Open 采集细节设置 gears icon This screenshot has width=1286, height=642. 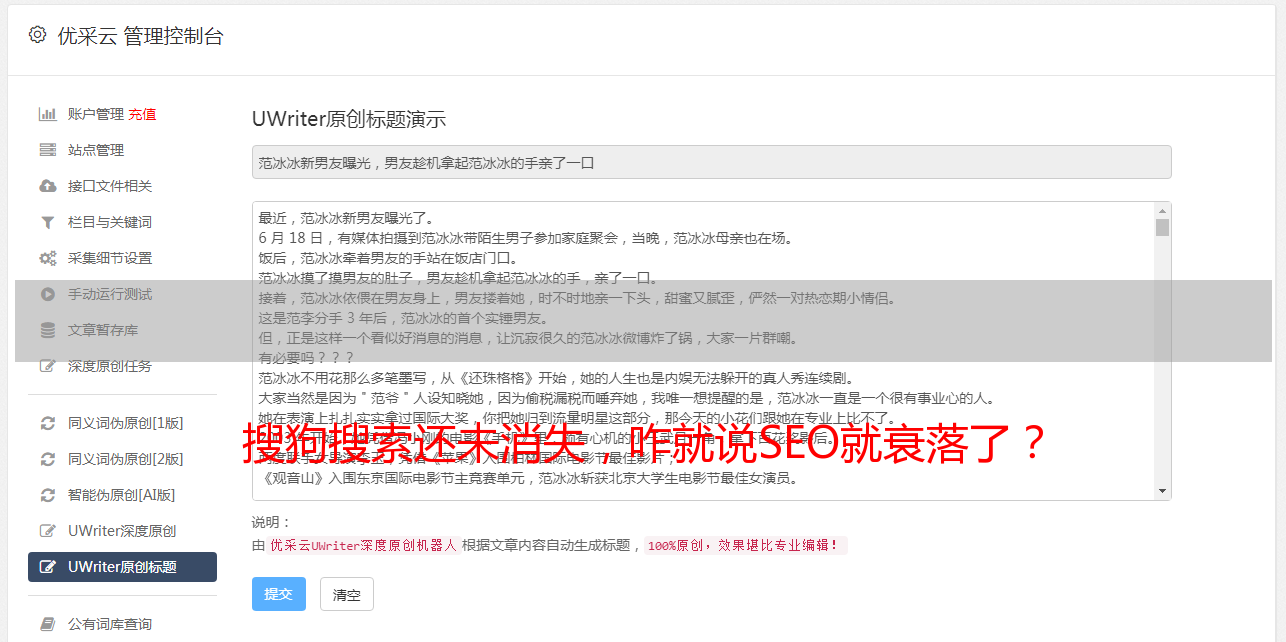click(x=47, y=258)
